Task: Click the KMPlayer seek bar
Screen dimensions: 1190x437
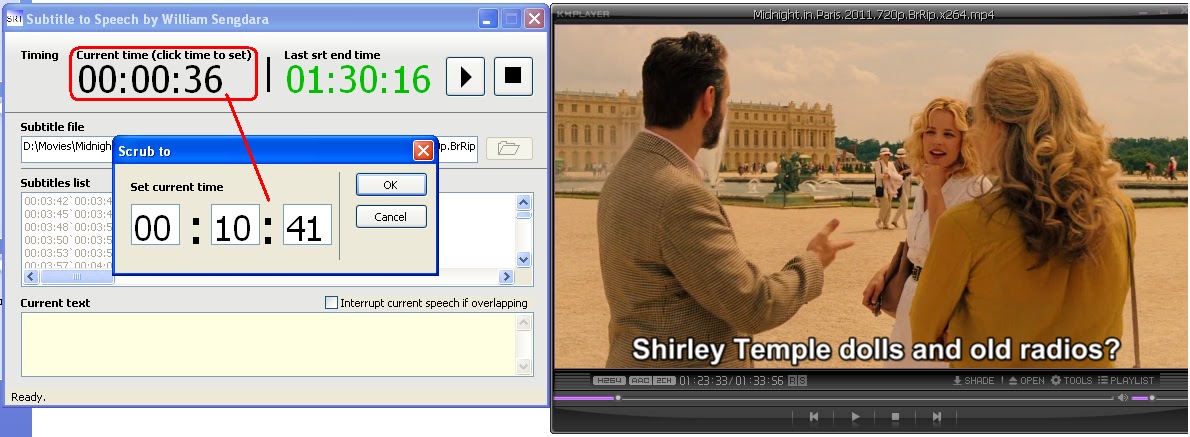Action: tap(834, 398)
